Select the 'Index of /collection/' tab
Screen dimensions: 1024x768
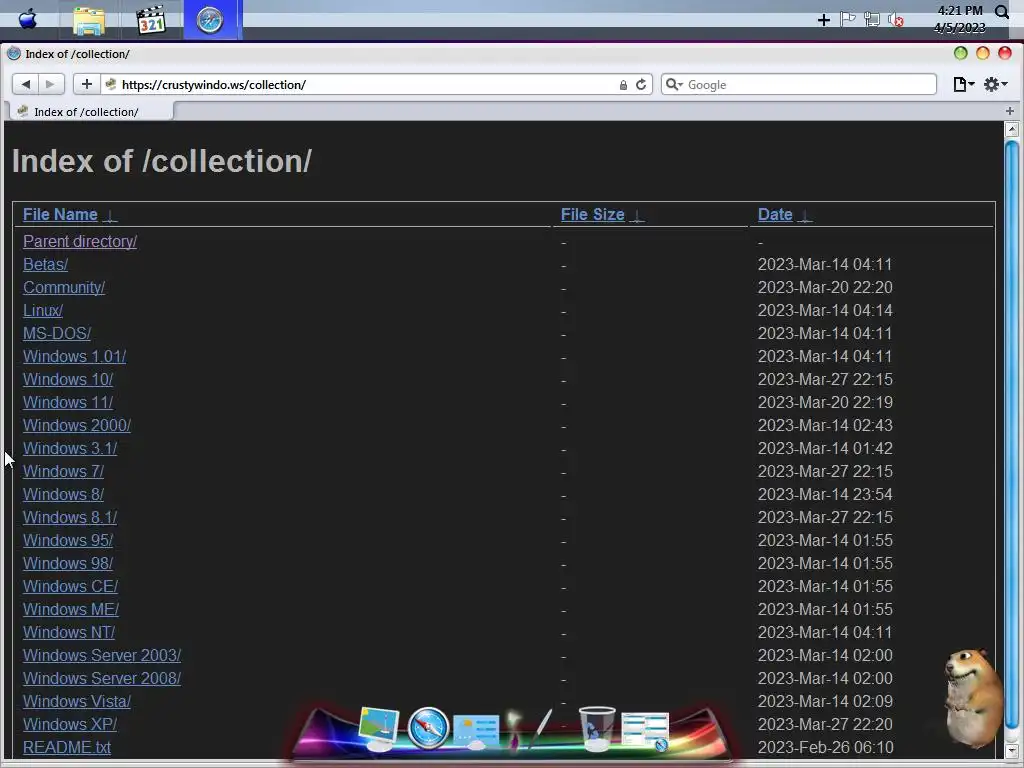click(x=89, y=112)
